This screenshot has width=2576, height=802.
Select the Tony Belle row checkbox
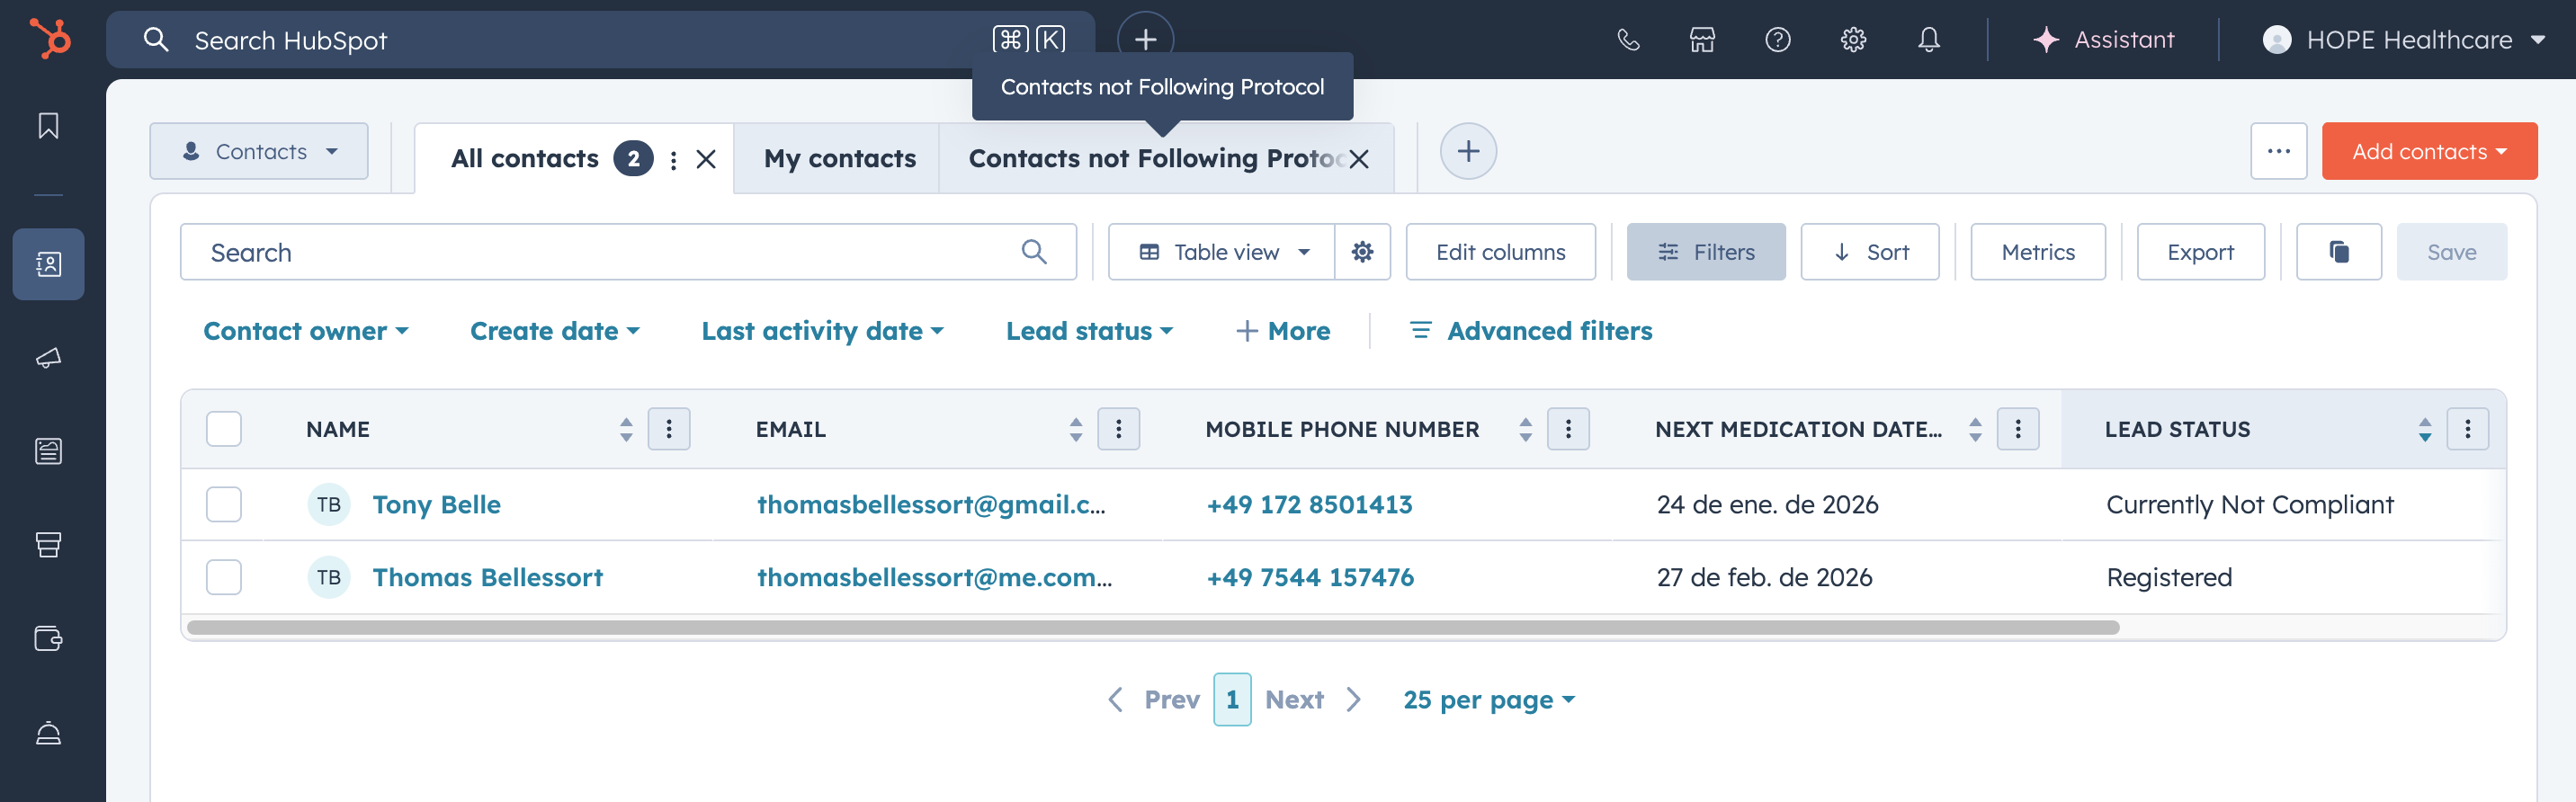[224, 504]
